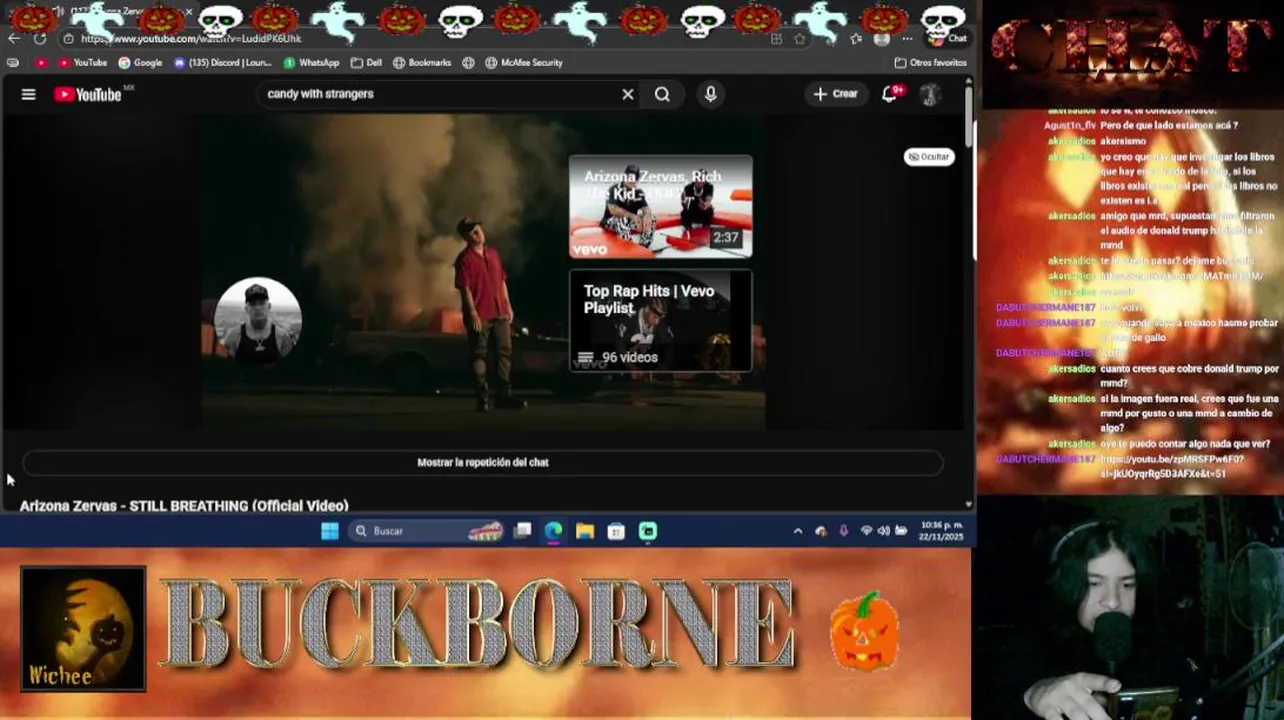Expand the Dell bookmarks folder
Screen dimensions: 1284x720
[x=366, y=62]
